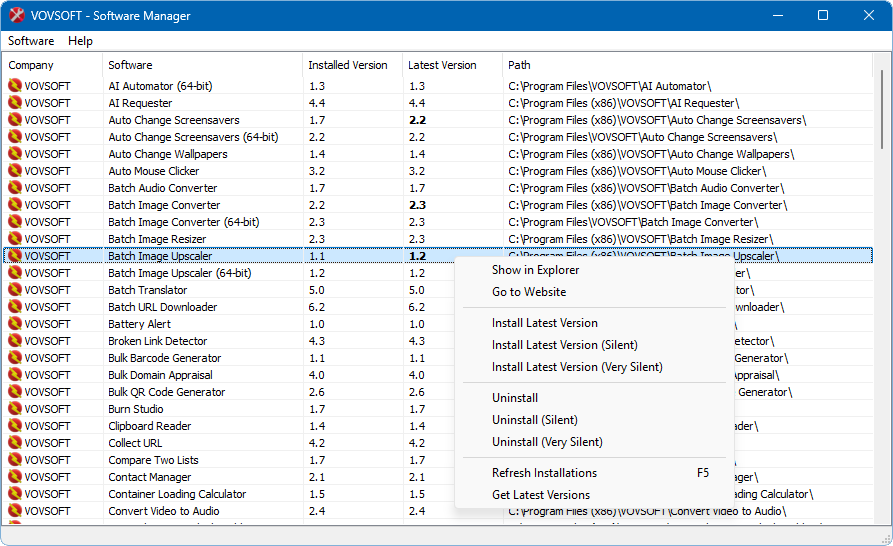Click the window resize grip in status bar
Viewport: 893px width, 546px height.
pos(886,539)
